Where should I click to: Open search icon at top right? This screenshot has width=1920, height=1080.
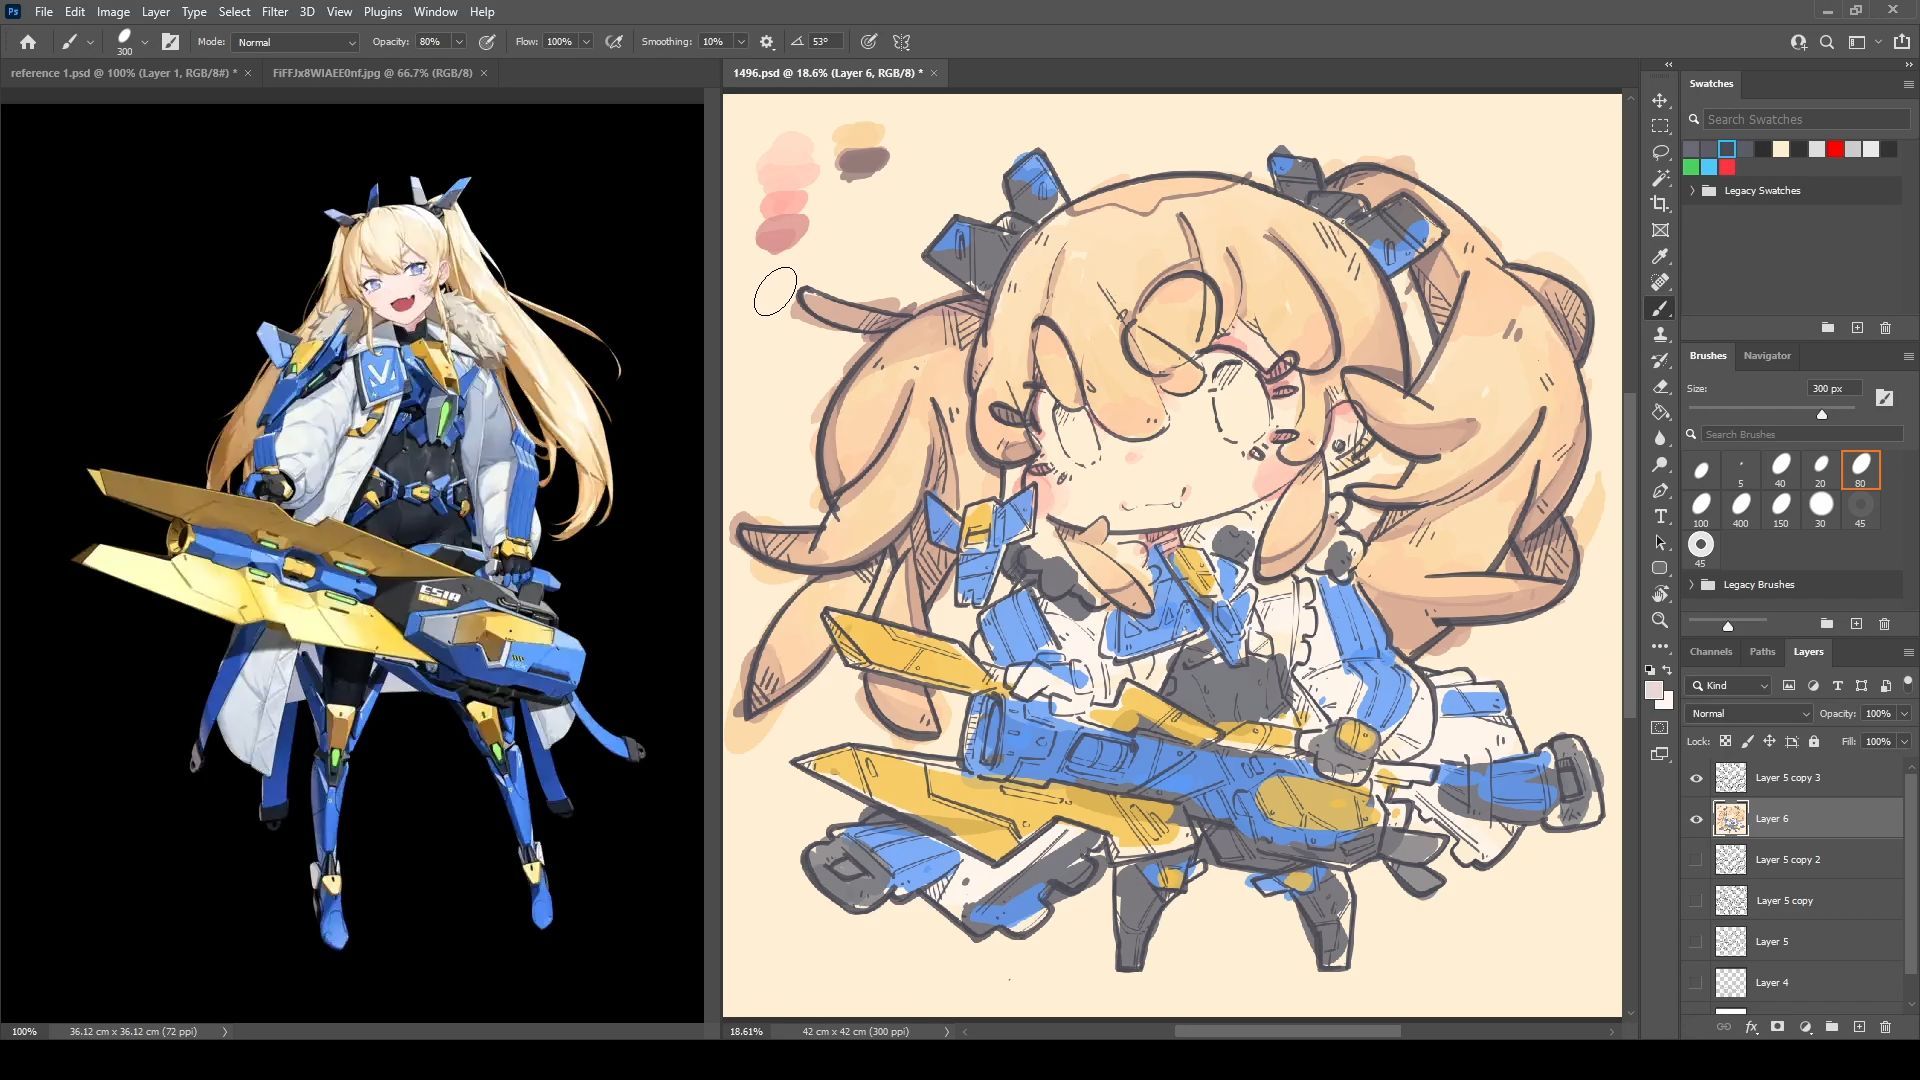[1827, 42]
